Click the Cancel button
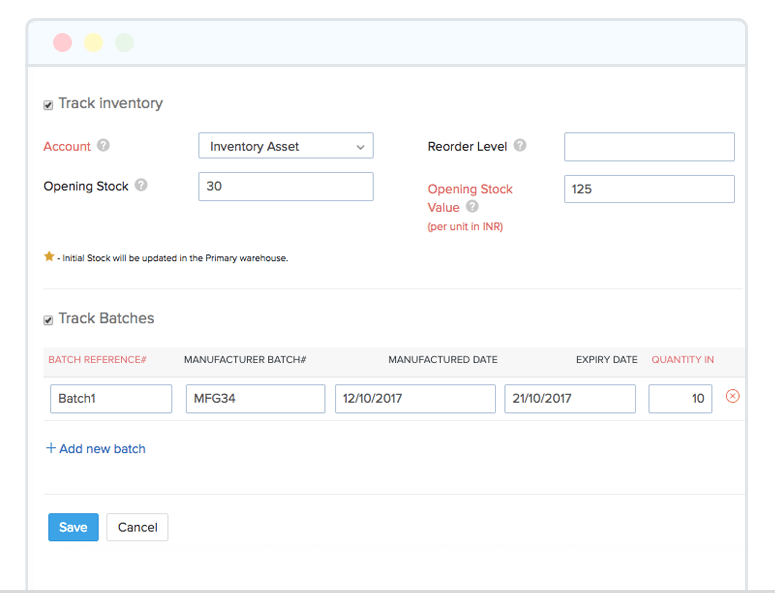 (x=137, y=527)
